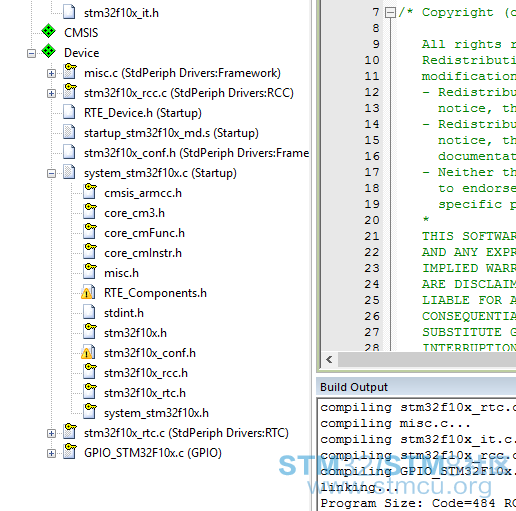The image size is (516, 511).
Task: Collapse the Device group
Action: click(x=31, y=53)
